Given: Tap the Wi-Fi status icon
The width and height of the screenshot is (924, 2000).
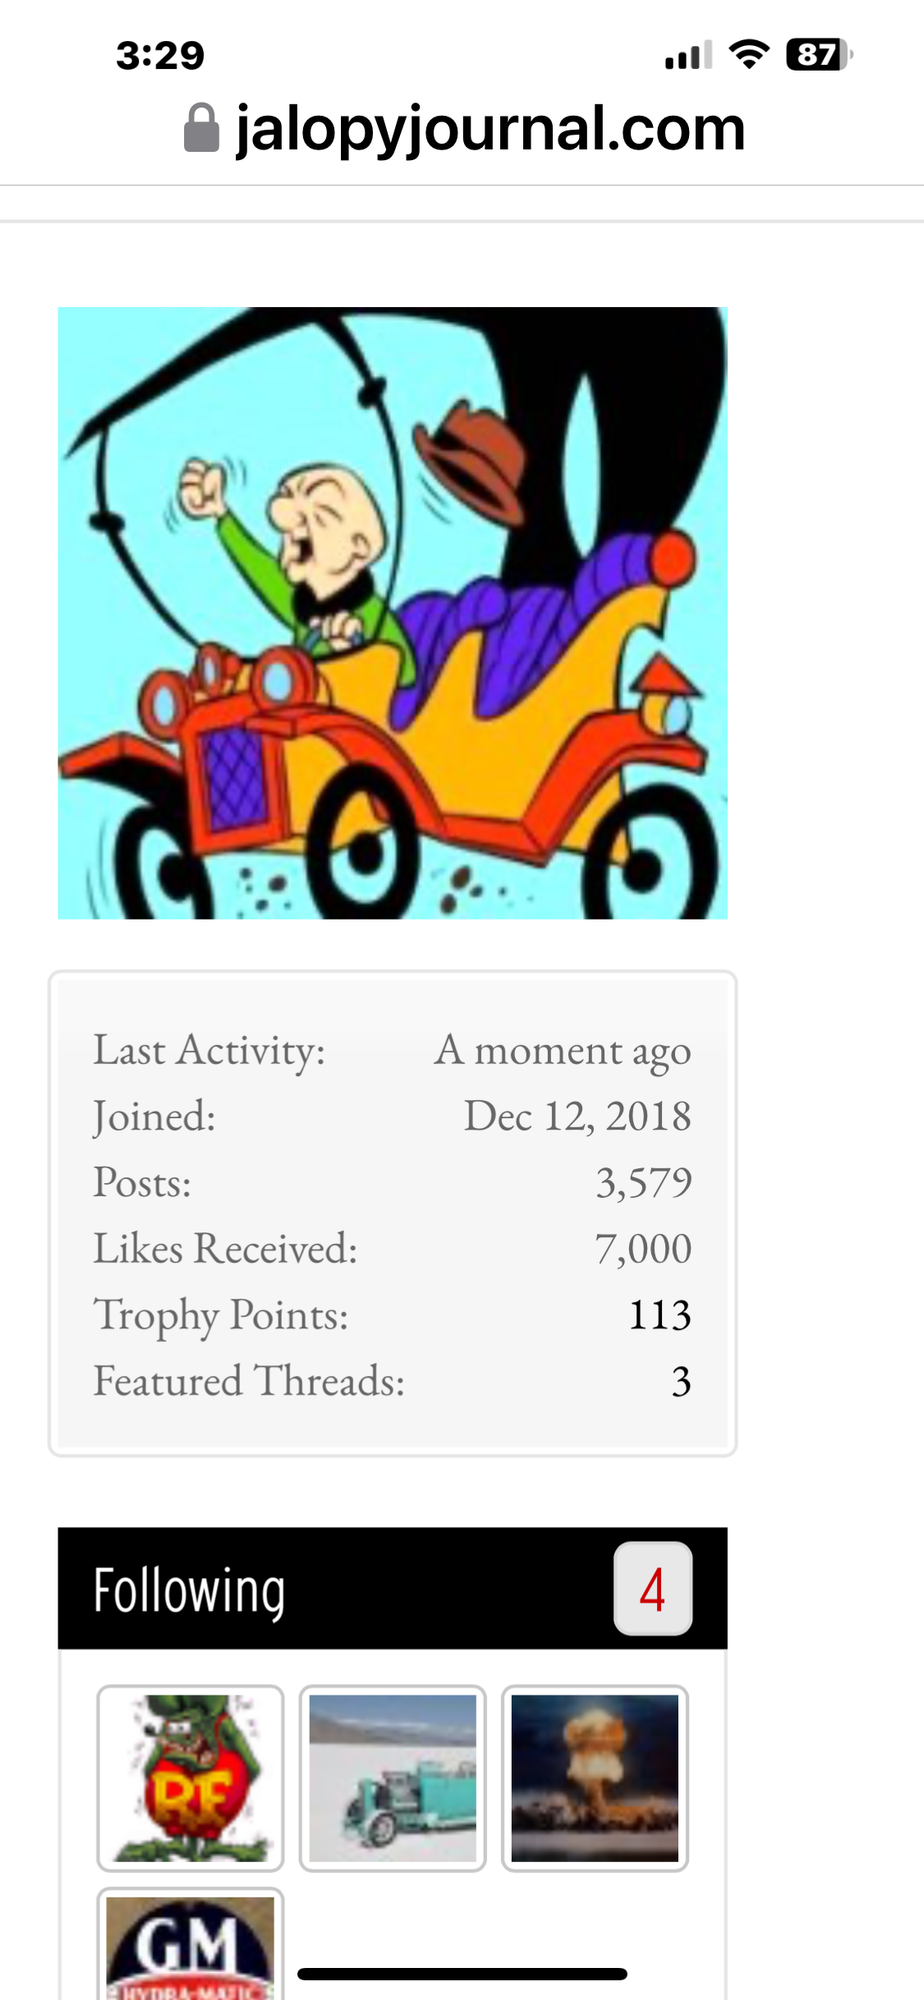Looking at the screenshot, I should [x=749, y=54].
